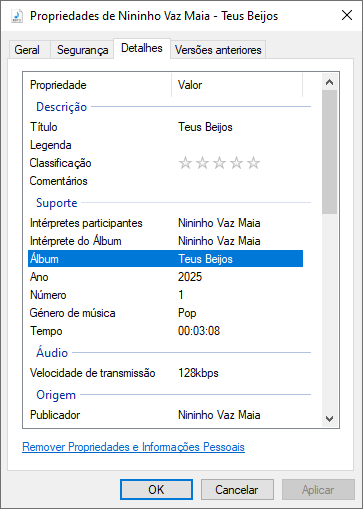Image resolution: width=363 pixels, height=509 pixels.
Task: Click the empty Comentários value field
Action: tap(240, 181)
